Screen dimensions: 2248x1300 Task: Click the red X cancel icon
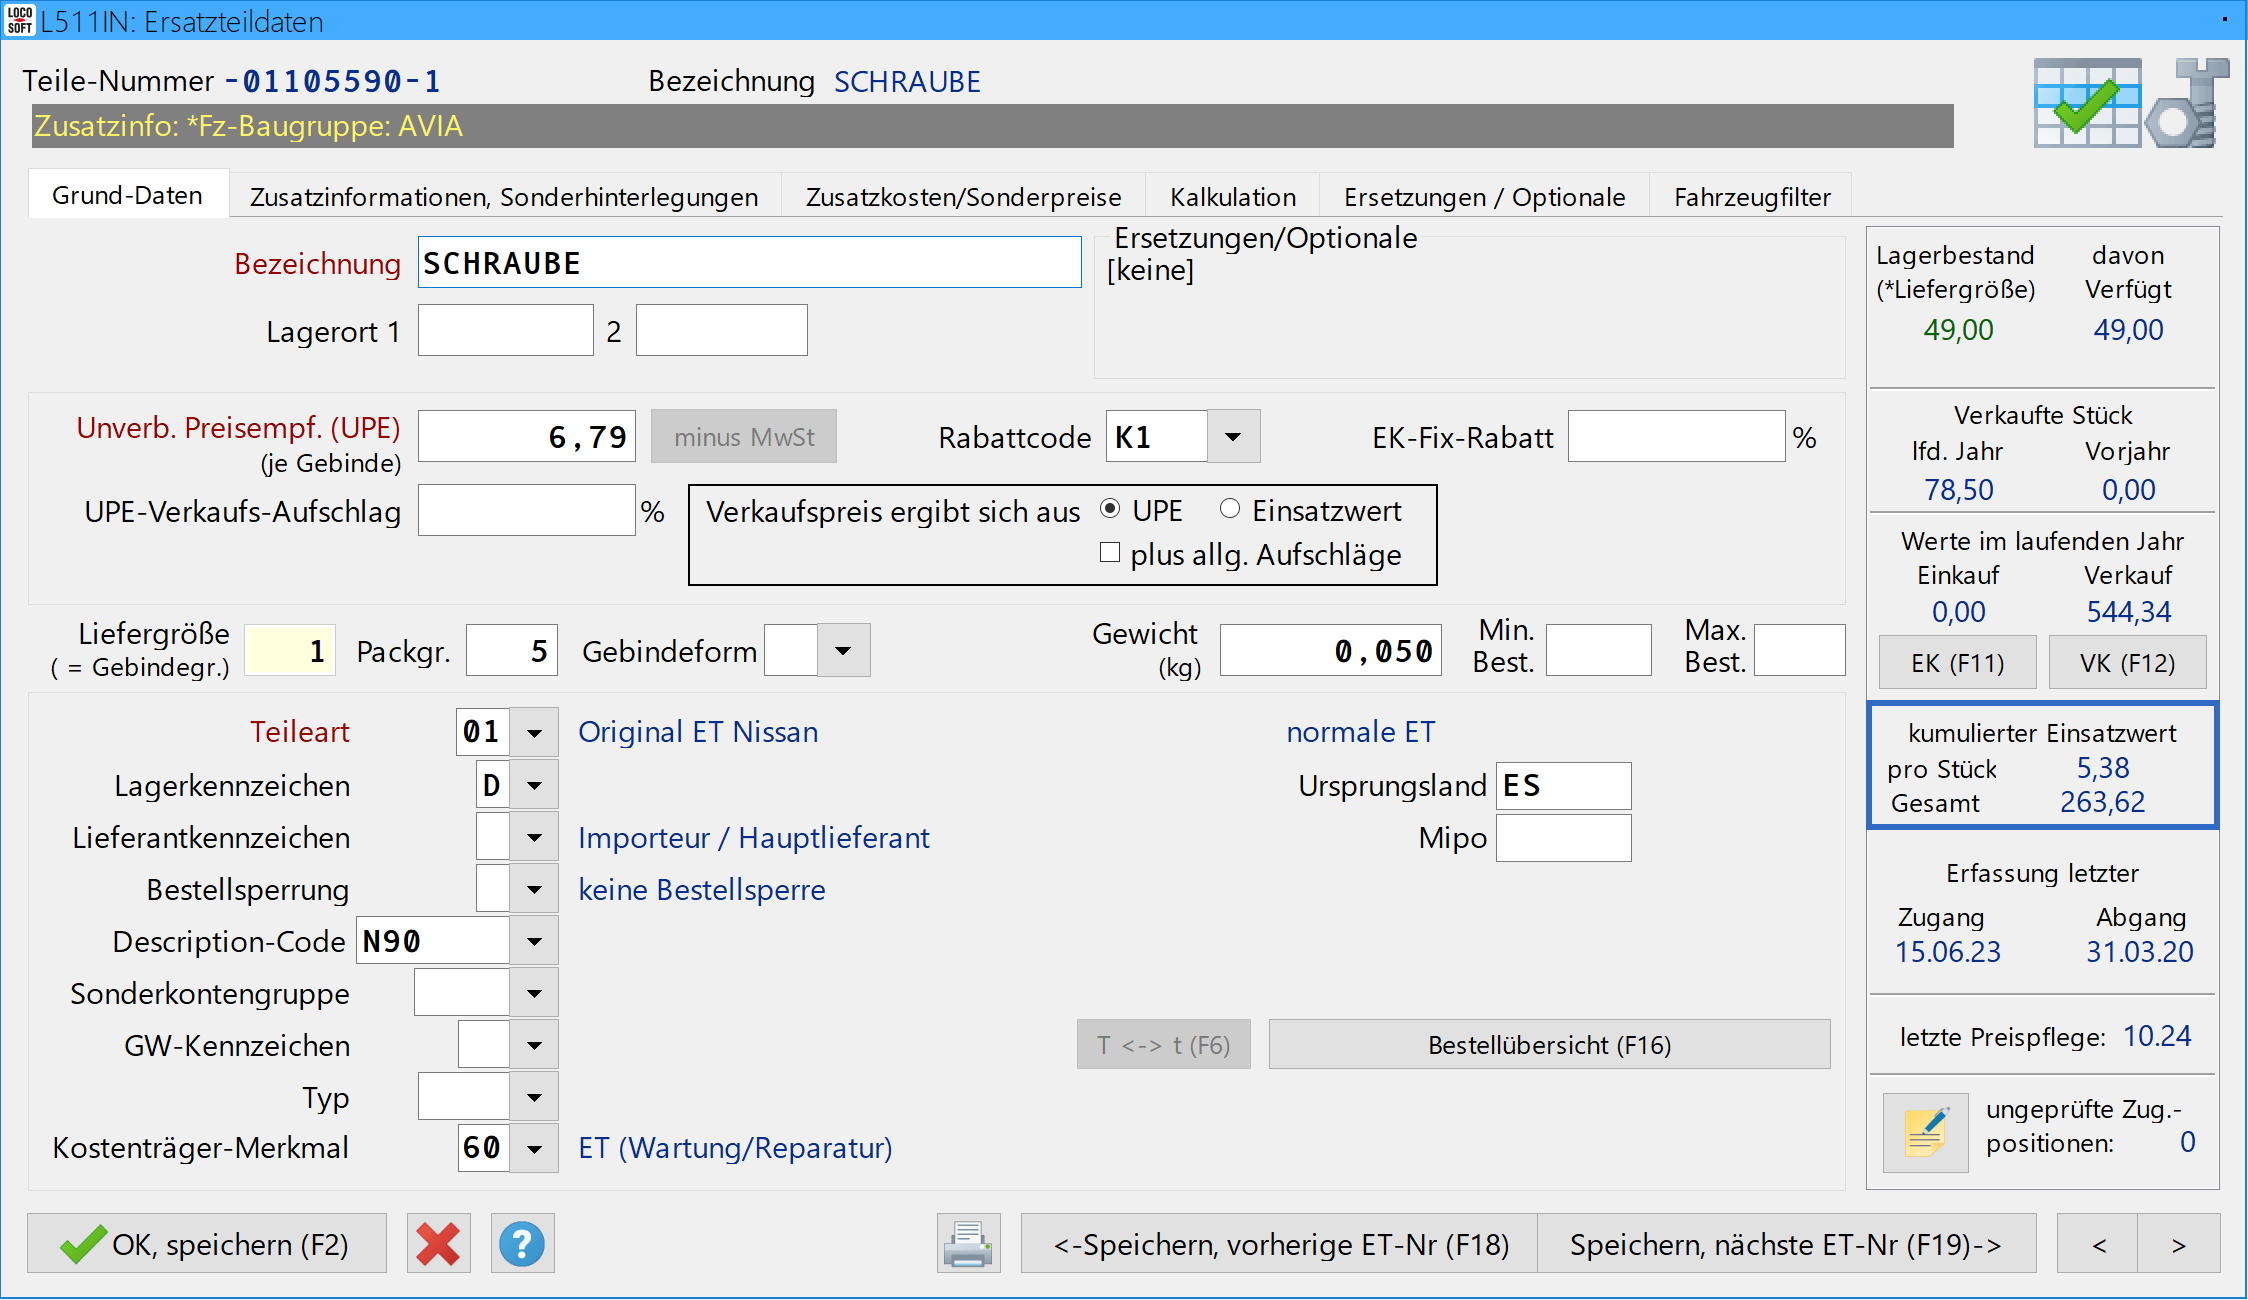[x=438, y=1244]
